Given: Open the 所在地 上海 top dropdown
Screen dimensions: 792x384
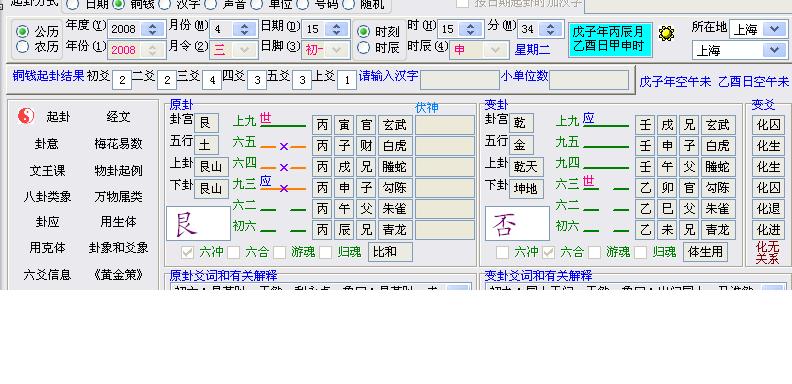Looking at the screenshot, I should pos(774,29).
